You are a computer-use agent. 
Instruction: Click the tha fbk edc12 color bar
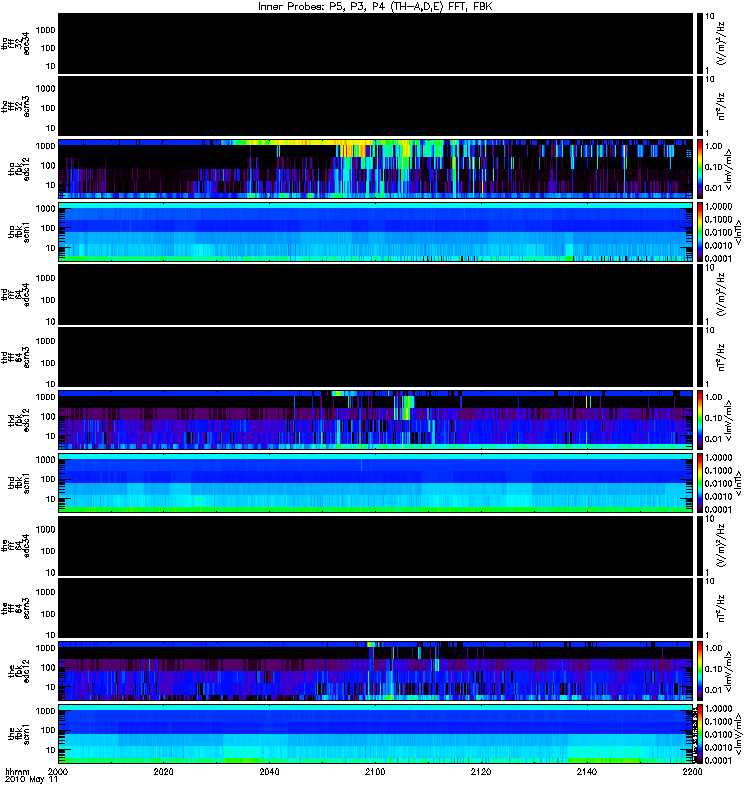click(x=699, y=169)
